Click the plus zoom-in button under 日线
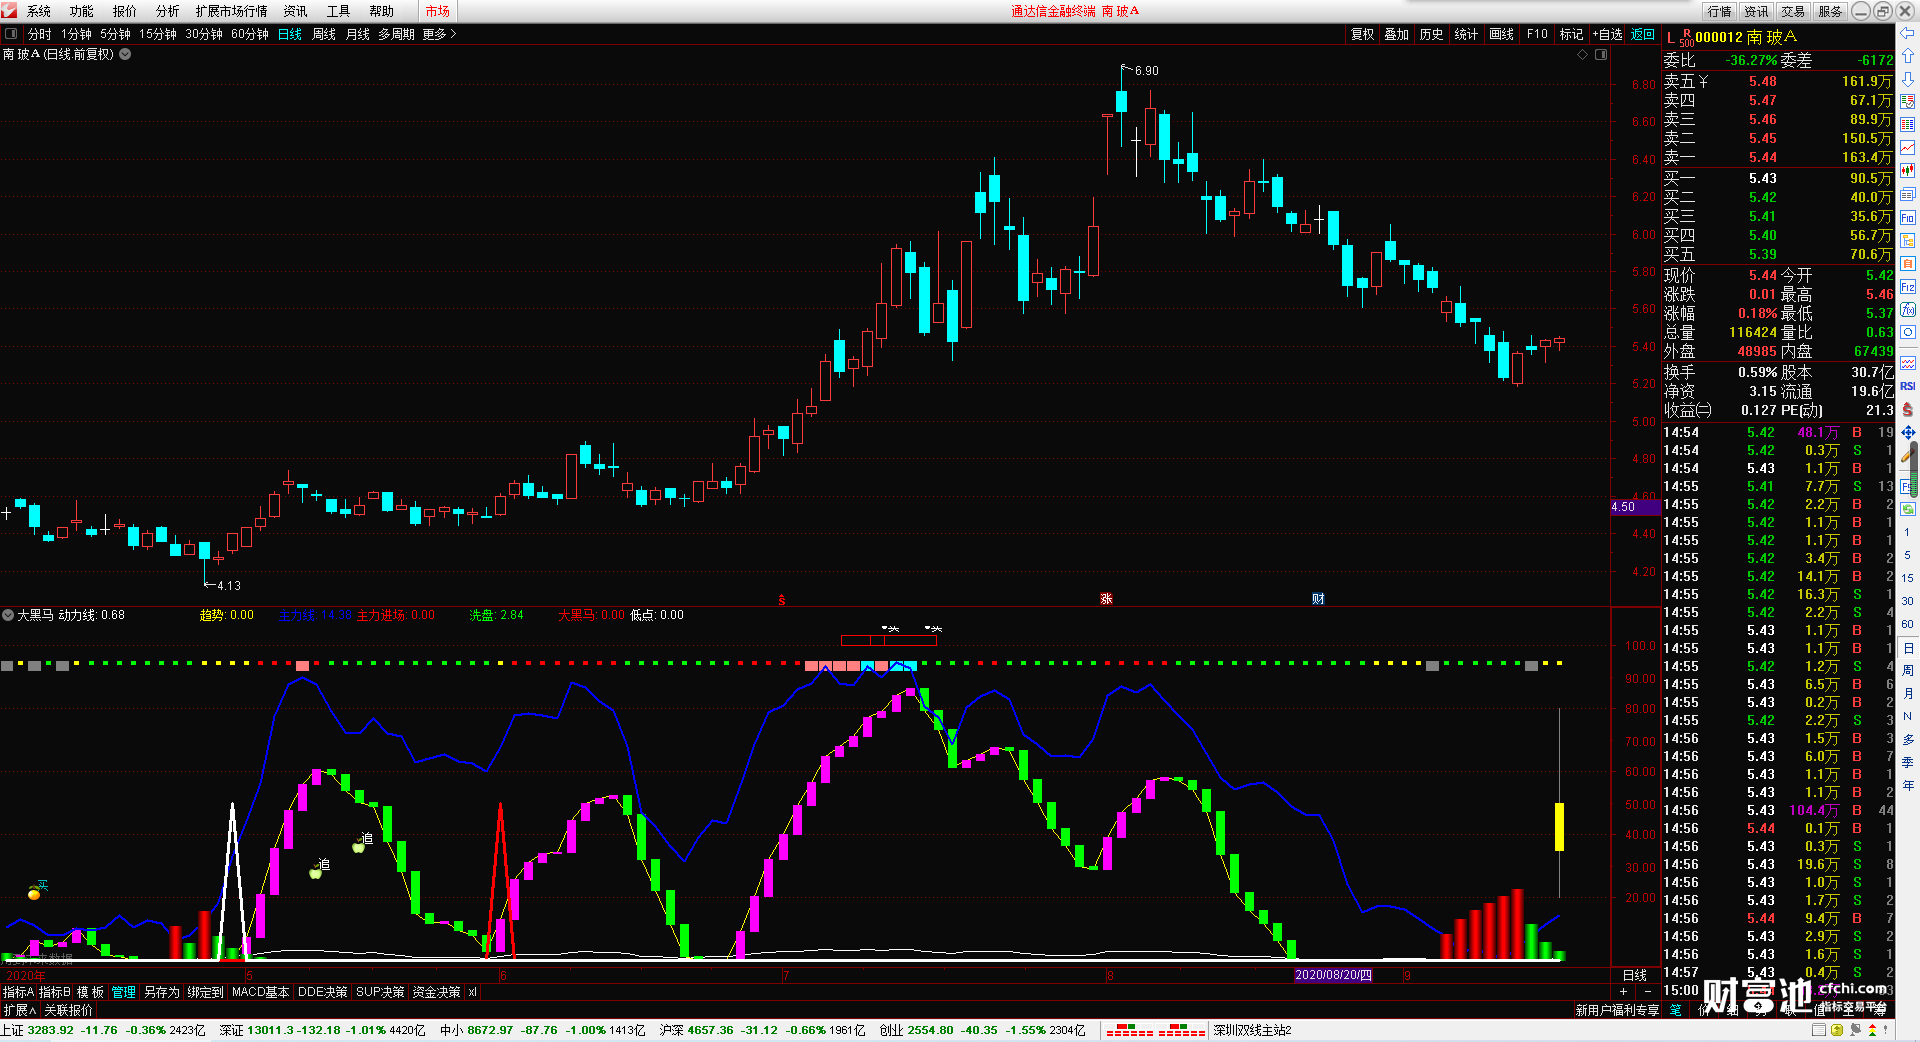Image resolution: width=1920 pixels, height=1042 pixels. tap(1623, 991)
